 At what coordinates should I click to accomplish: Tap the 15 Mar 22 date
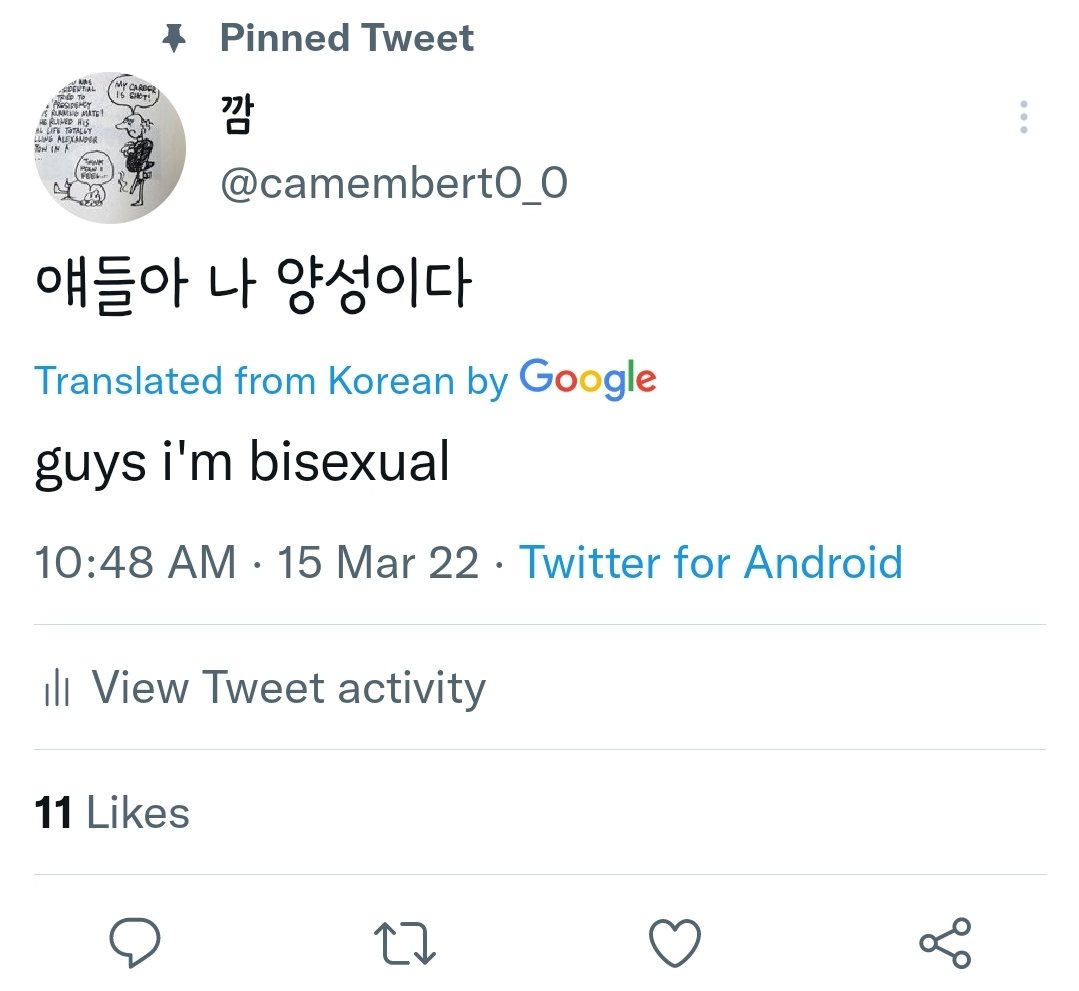point(378,562)
